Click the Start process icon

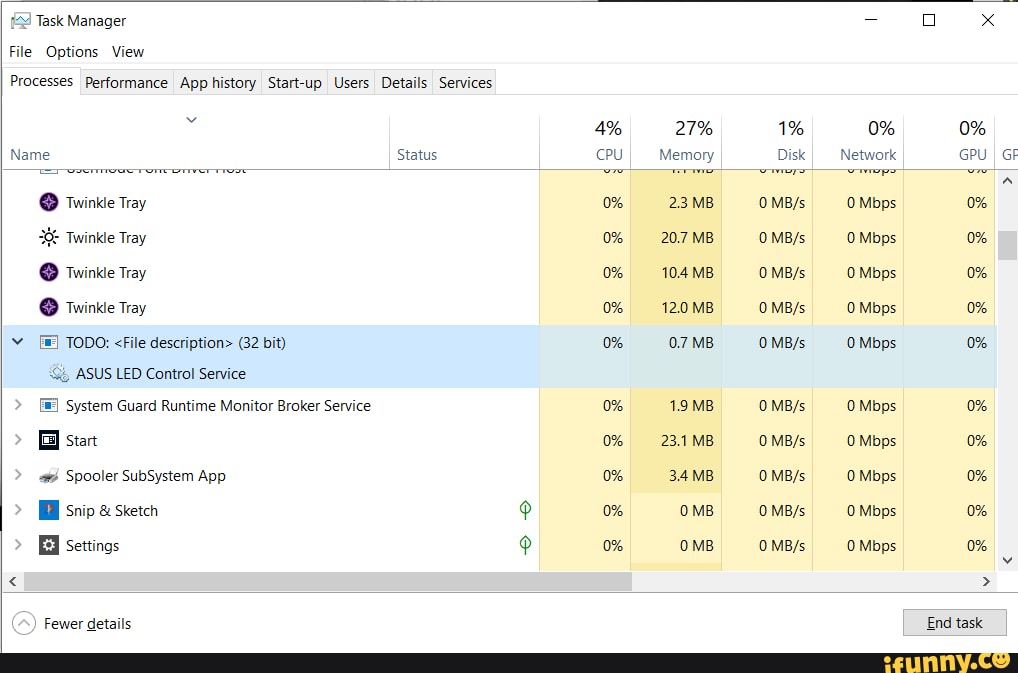click(x=48, y=440)
